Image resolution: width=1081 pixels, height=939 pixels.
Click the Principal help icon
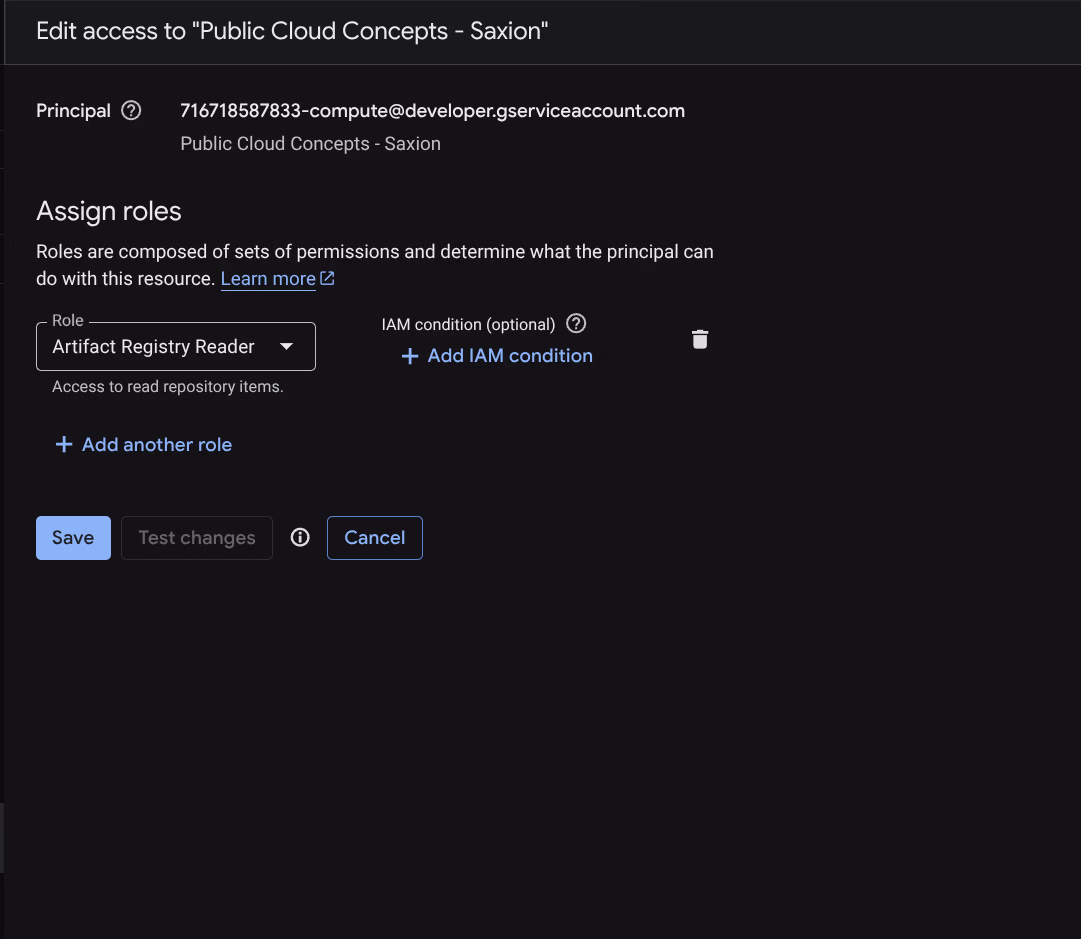131,110
